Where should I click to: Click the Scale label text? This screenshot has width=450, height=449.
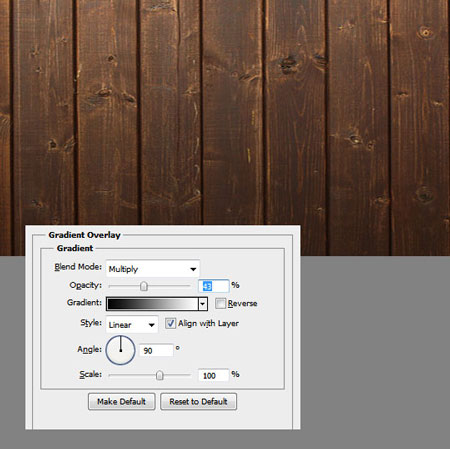(91, 374)
